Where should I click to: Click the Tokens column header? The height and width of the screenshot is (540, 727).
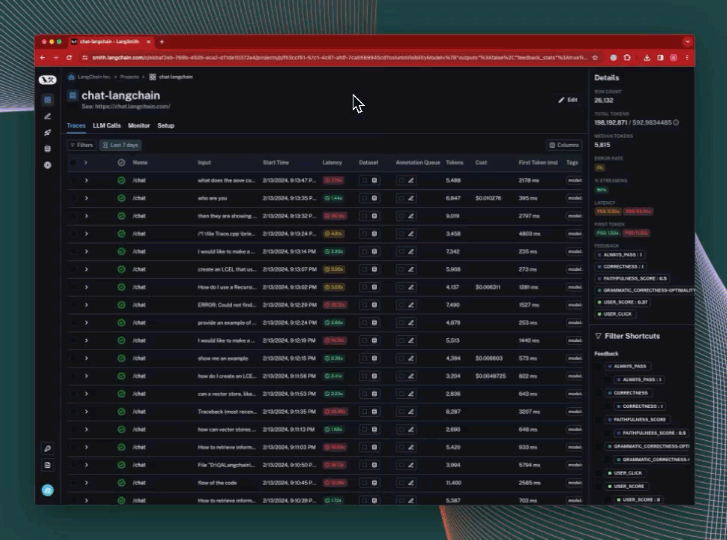click(454, 163)
